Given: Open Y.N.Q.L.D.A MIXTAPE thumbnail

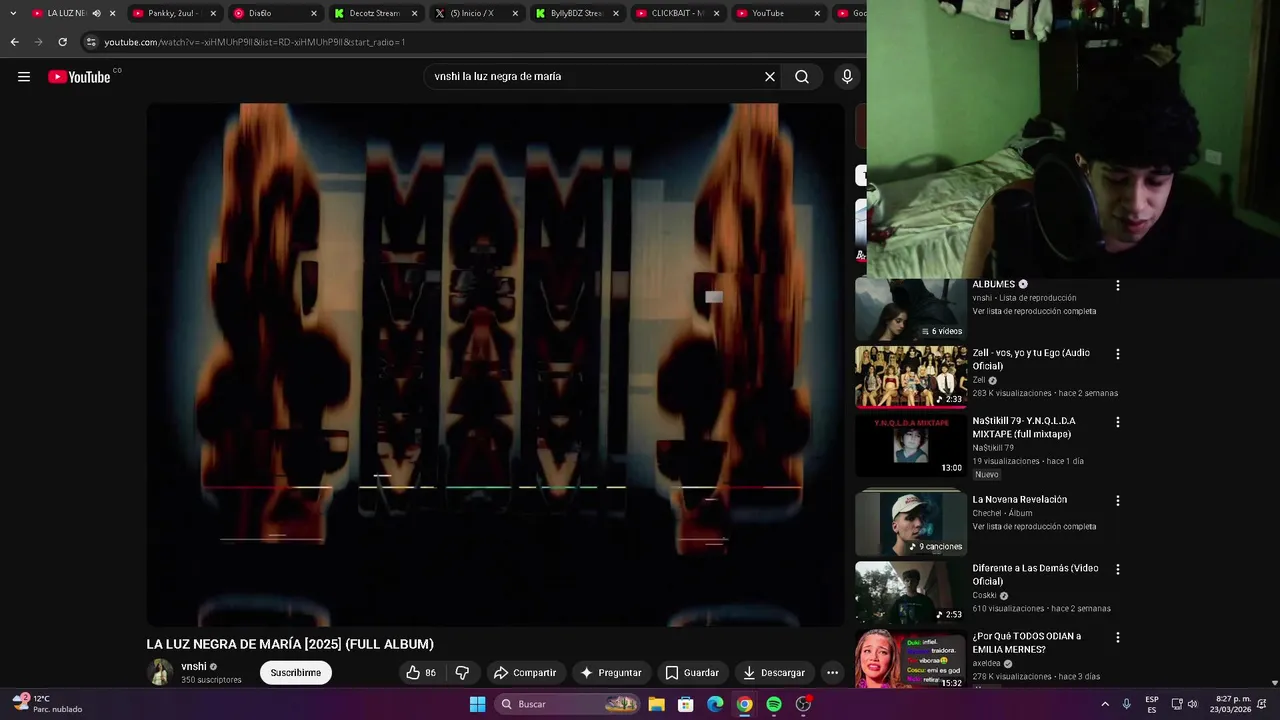Looking at the screenshot, I should pos(911,446).
